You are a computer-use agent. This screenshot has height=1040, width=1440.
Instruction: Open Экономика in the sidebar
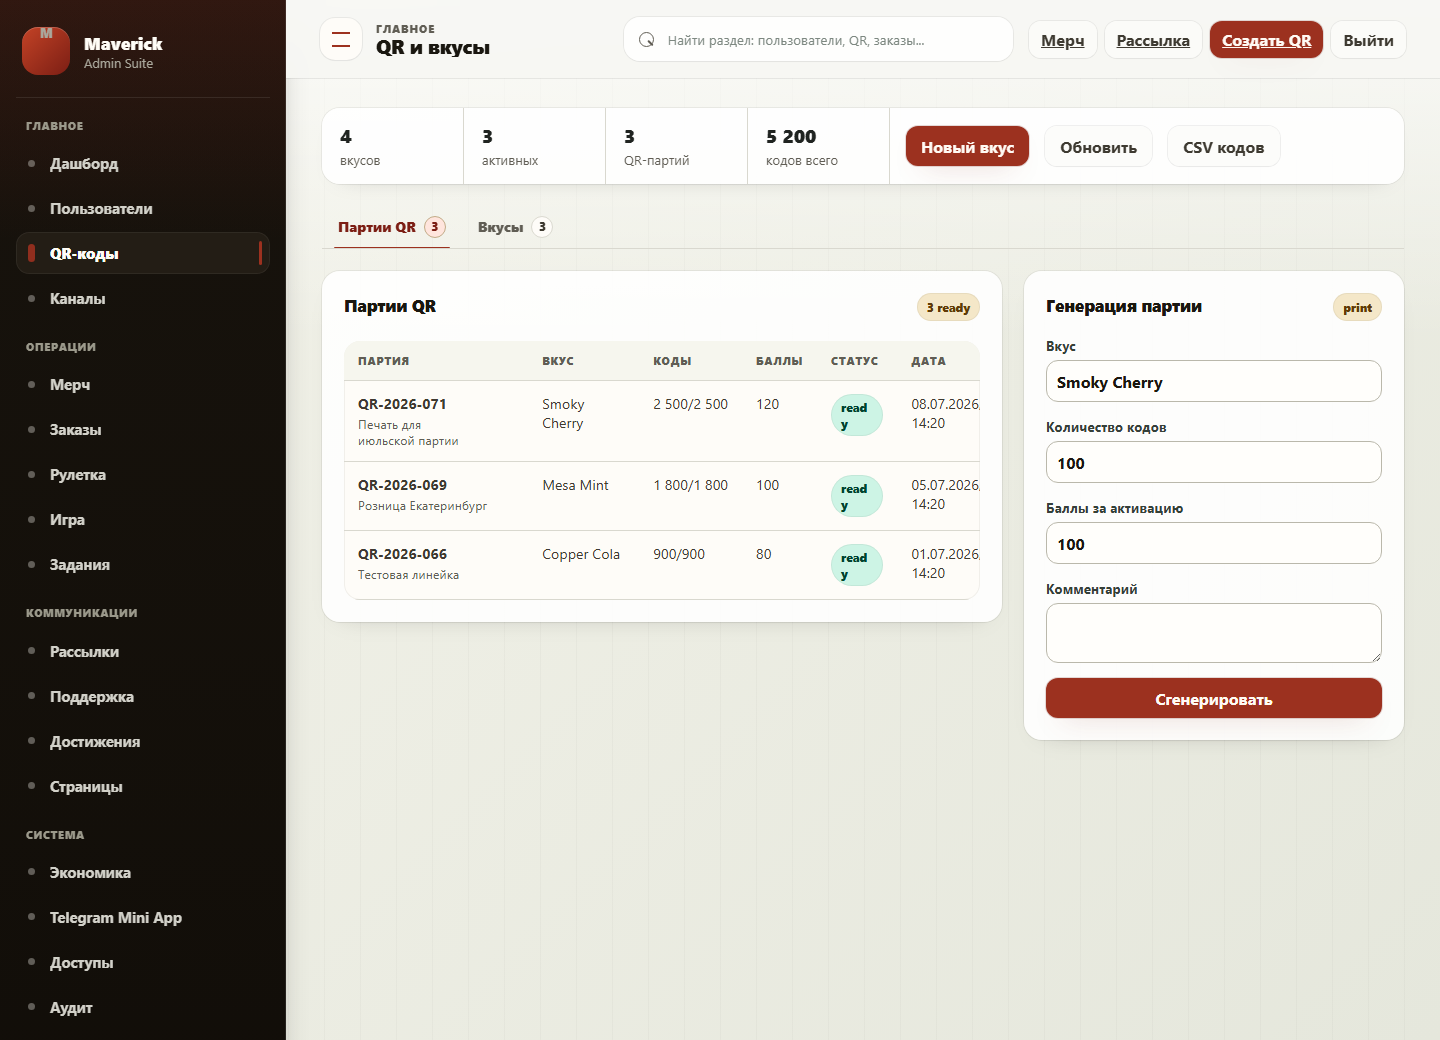(143, 873)
